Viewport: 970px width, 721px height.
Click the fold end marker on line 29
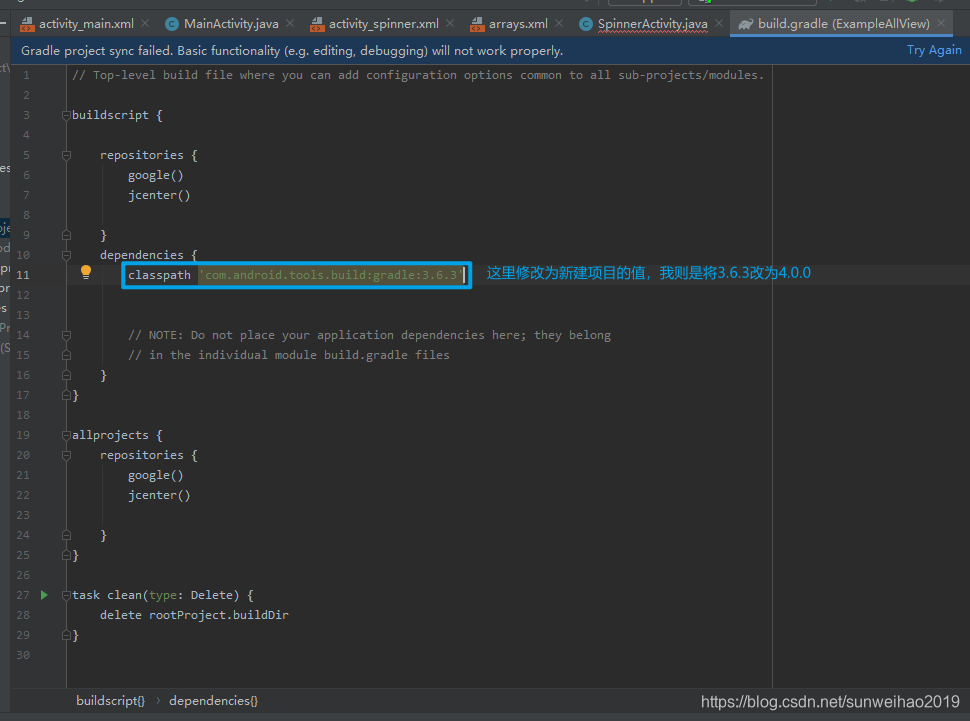66,635
